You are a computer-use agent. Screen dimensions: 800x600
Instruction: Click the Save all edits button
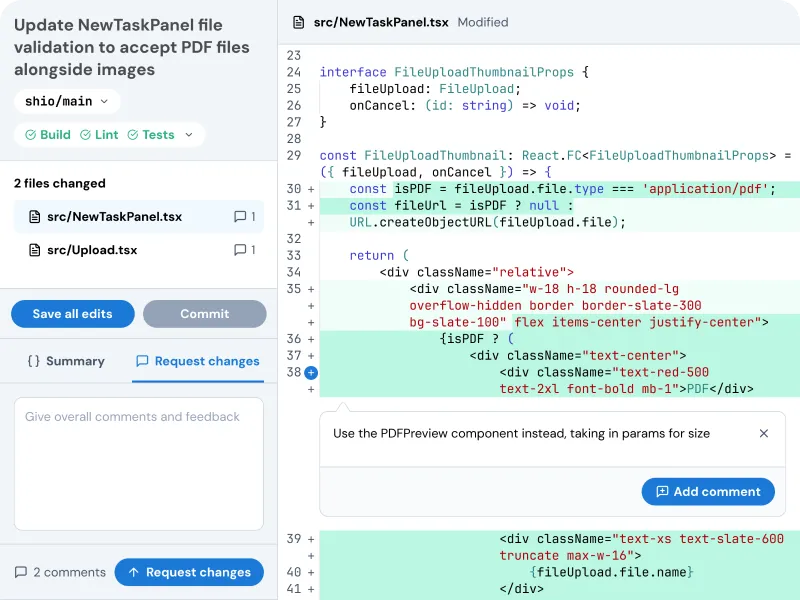72,314
